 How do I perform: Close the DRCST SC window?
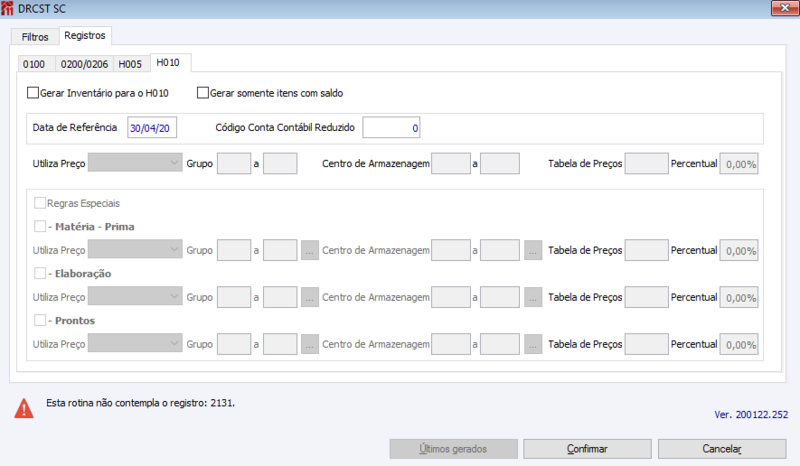click(x=777, y=8)
